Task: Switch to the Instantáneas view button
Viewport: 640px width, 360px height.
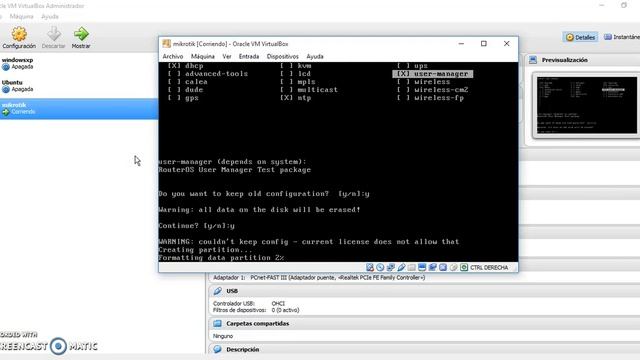Action: point(621,37)
